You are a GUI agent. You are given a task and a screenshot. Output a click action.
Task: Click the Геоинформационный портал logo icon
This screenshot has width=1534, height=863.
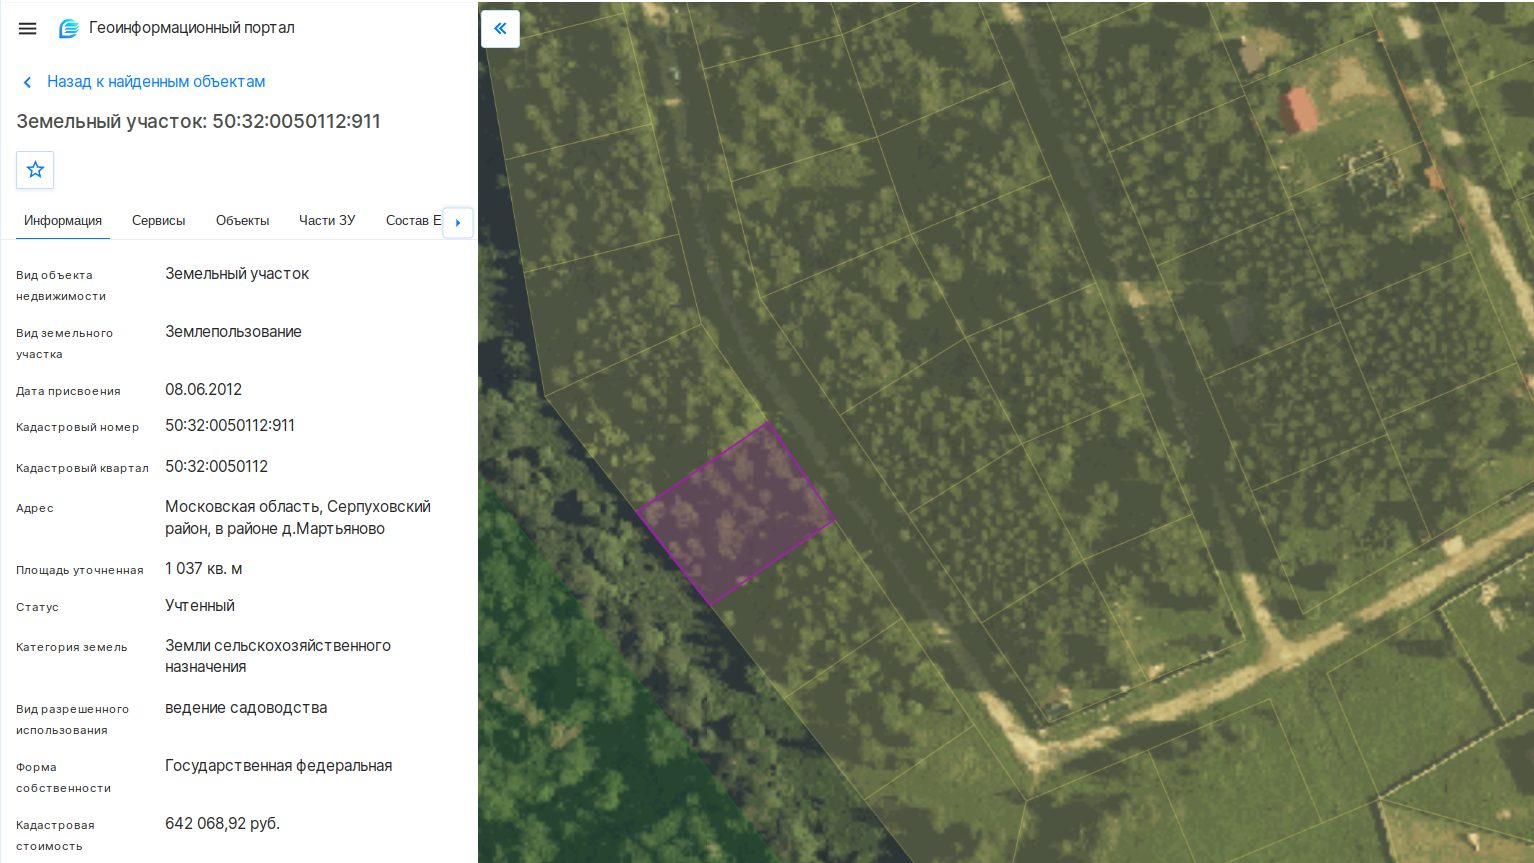point(69,28)
